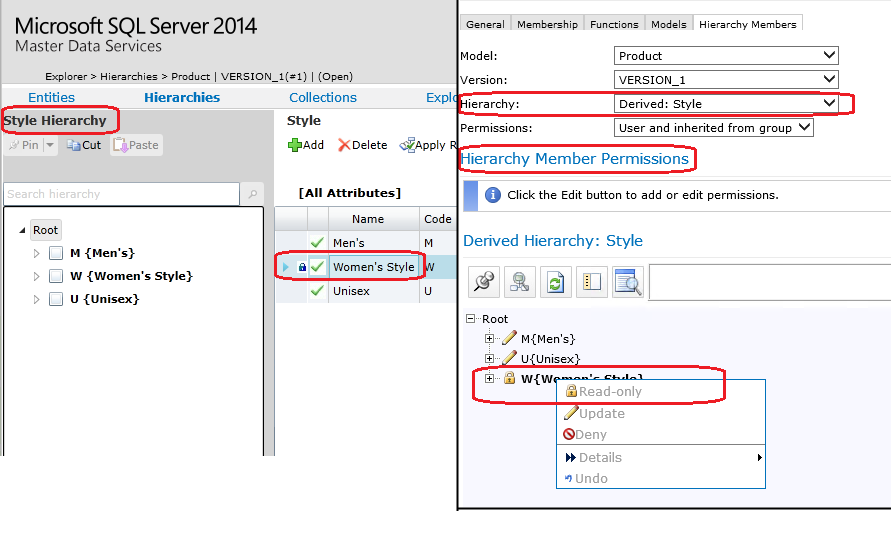
Task: Expand the U {Unisex} tree node arrow
Action: click(x=36, y=299)
